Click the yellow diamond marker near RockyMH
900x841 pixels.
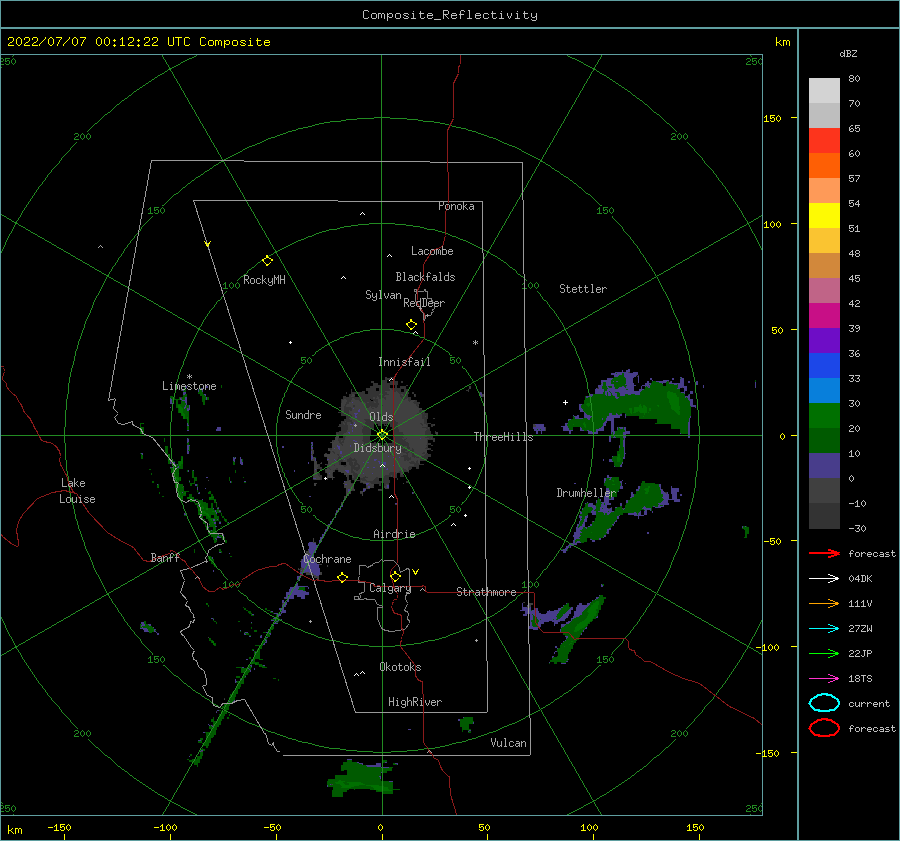pos(267,261)
